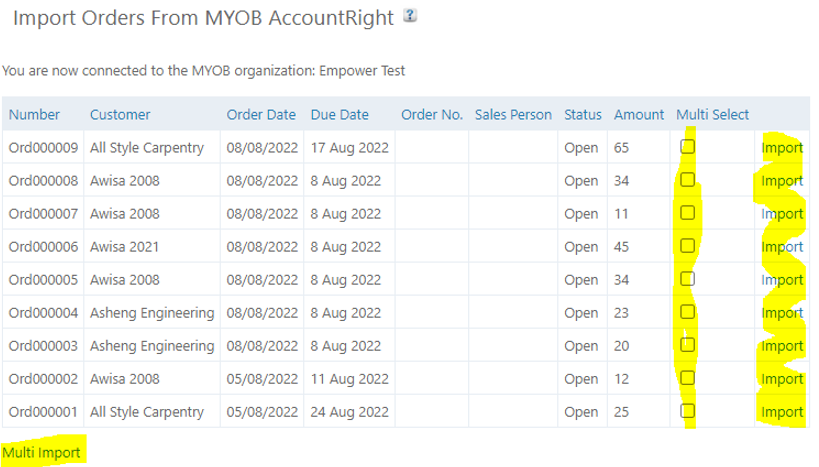
Task: Import the order with amount 11
Action: 782,214
